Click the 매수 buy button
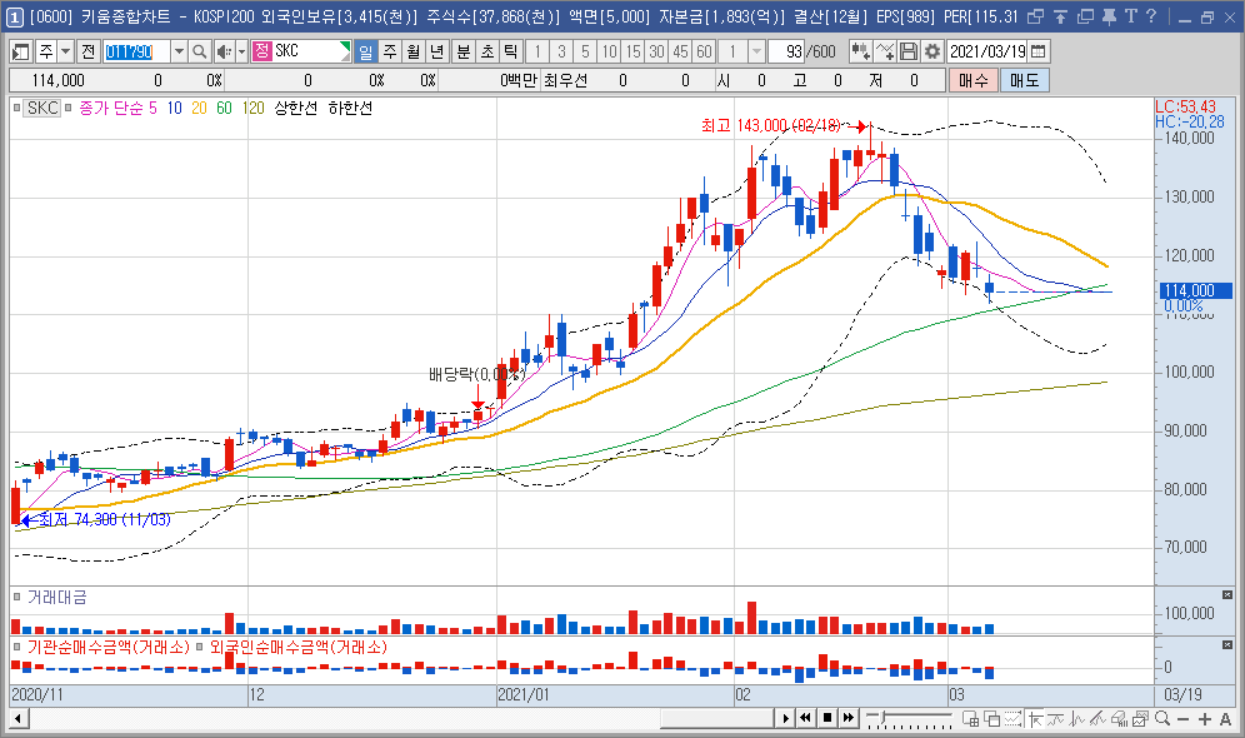Screen dimensions: 1245x738 pyautogui.click(x=973, y=80)
